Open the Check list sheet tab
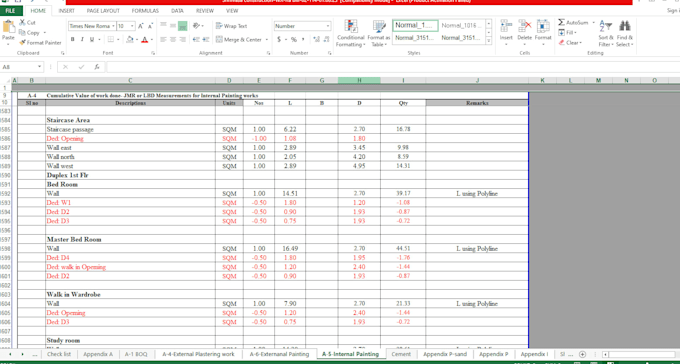 [x=59, y=354]
